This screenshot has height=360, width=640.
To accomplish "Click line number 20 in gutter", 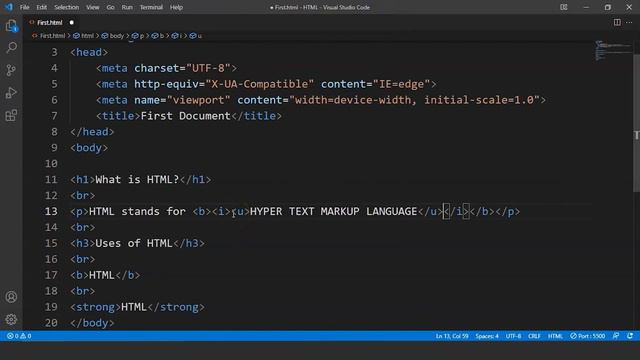I will click(51, 323).
